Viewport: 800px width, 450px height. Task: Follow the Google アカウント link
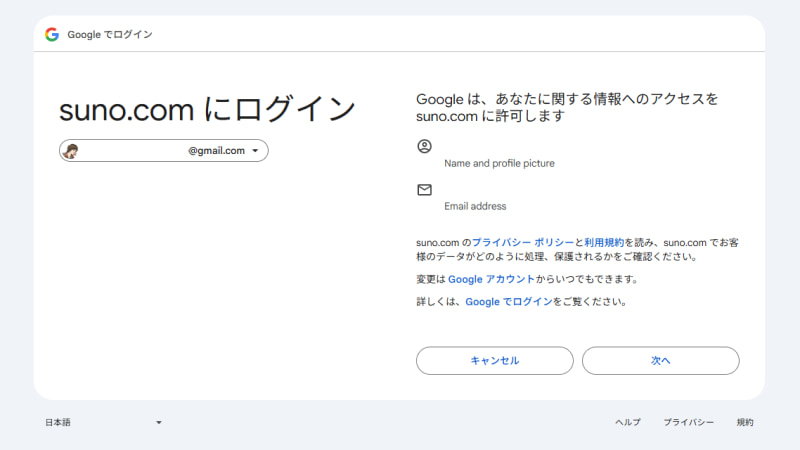click(491, 279)
